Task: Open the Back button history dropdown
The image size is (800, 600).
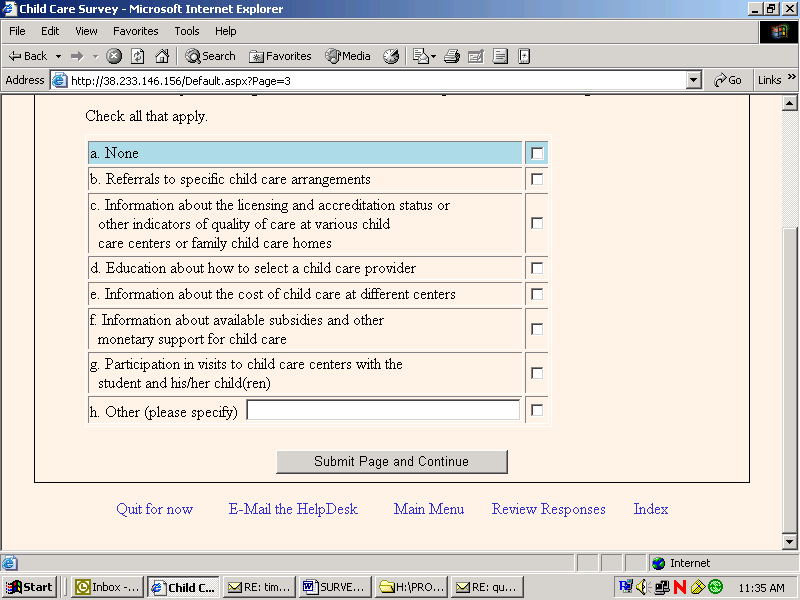Action: (58, 56)
